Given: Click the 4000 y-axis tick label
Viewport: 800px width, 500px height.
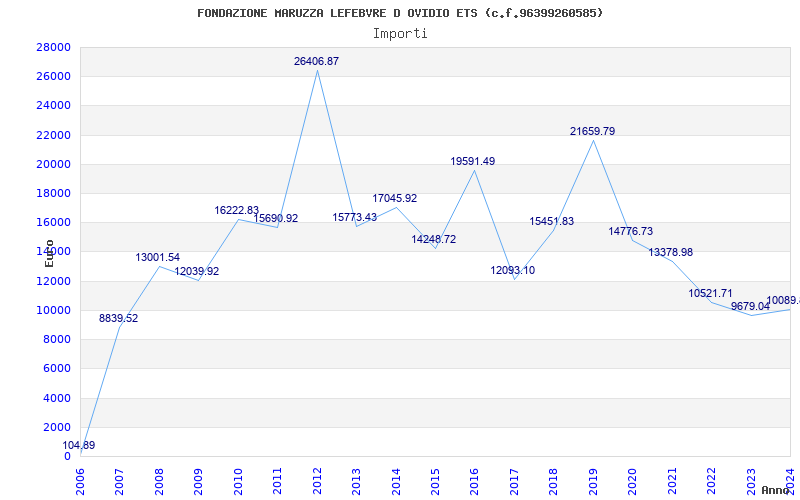Looking at the screenshot, I should (56, 398).
